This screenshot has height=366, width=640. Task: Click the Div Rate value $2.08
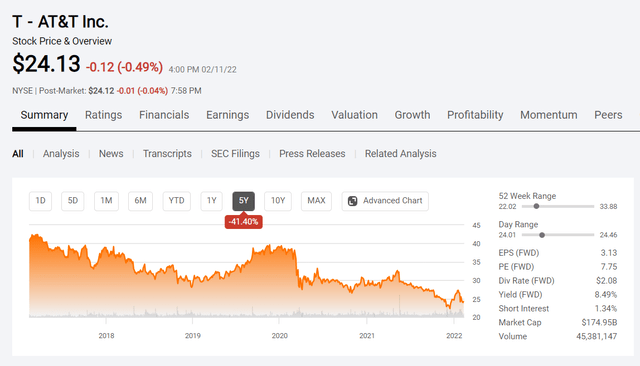[x=607, y=281]
